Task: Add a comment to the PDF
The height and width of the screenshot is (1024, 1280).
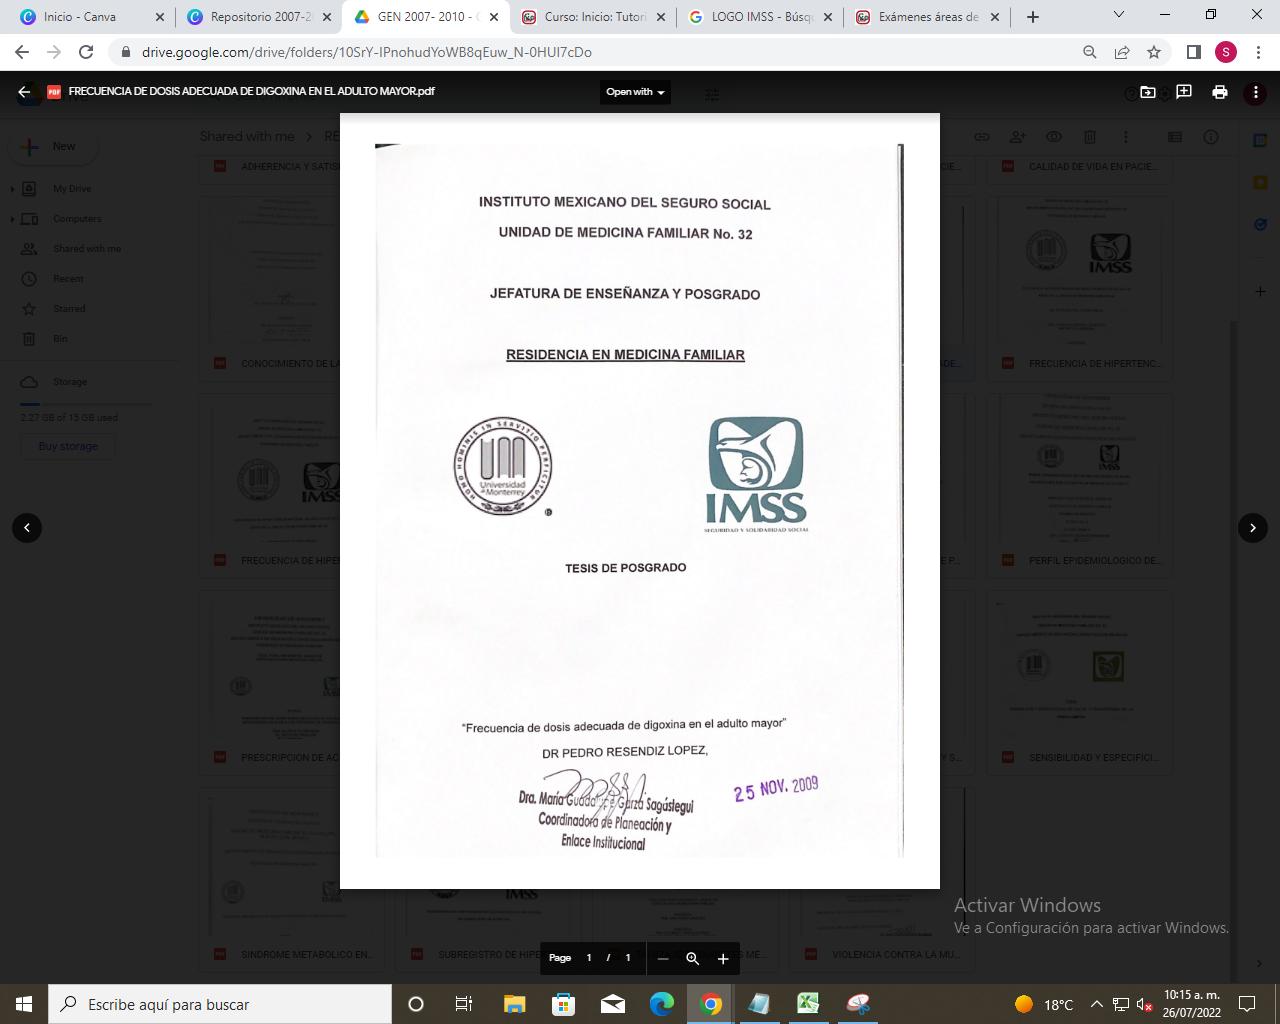Action: pyautogui.click(x=1184, y=92)
